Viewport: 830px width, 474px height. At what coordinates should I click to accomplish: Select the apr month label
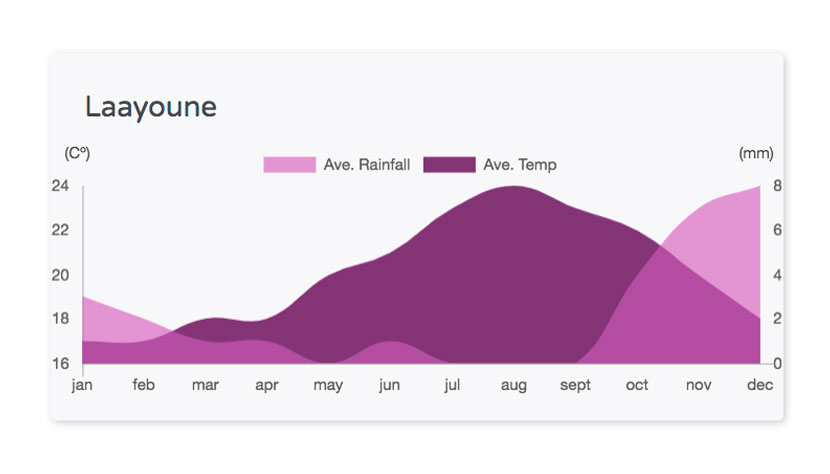[267, 386]
